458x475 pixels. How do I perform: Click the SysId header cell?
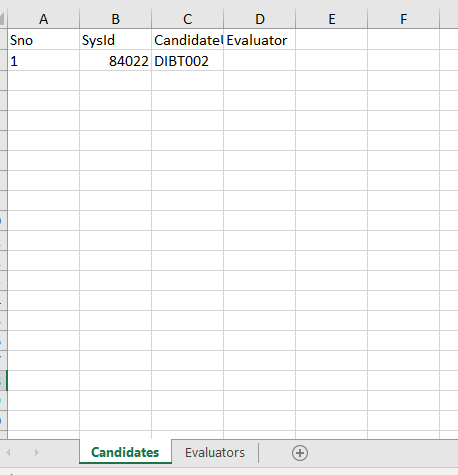pyautogui.click(x=115, y=40)
